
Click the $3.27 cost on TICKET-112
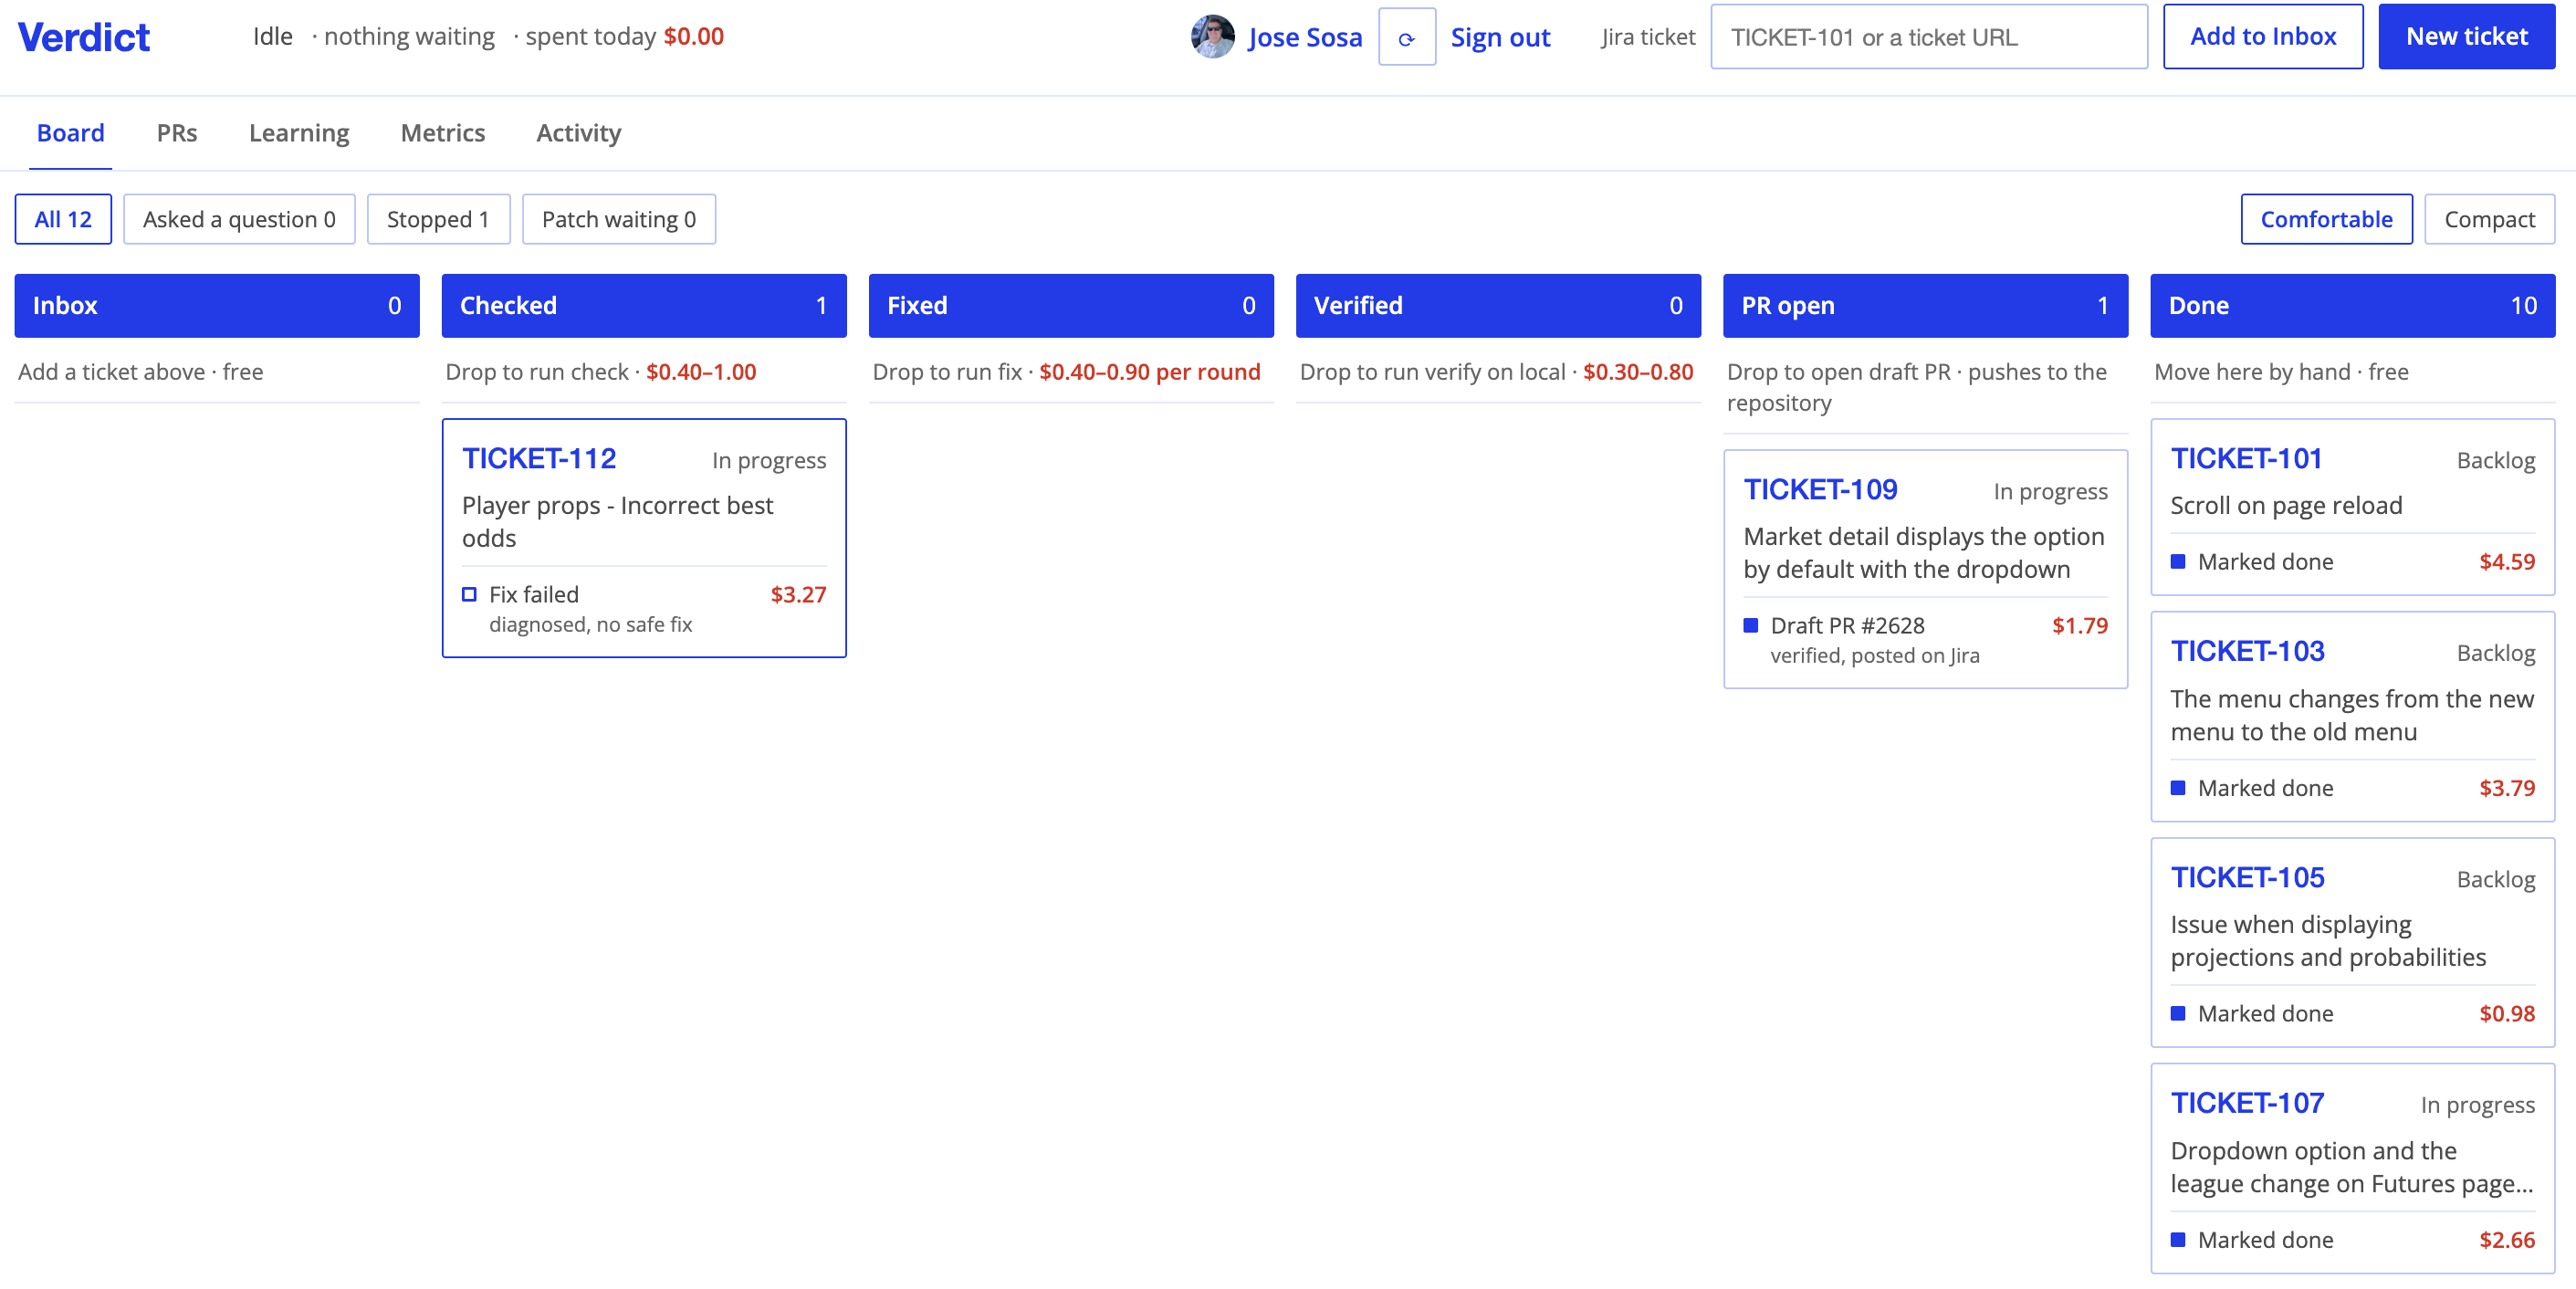[798, 595]
